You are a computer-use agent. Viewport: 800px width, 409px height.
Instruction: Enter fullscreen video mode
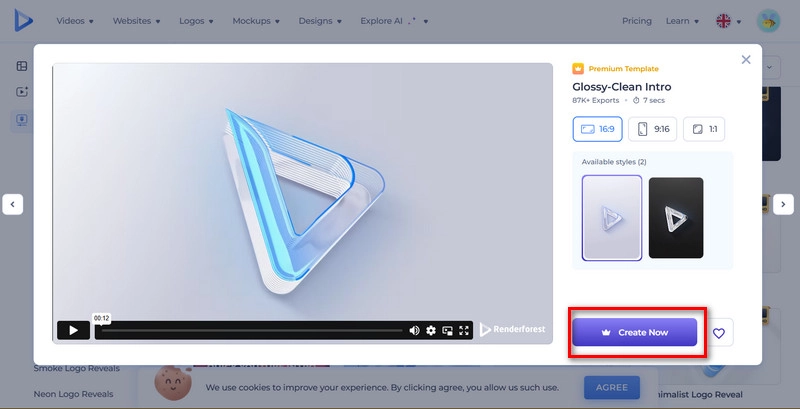tap(463, 330)
